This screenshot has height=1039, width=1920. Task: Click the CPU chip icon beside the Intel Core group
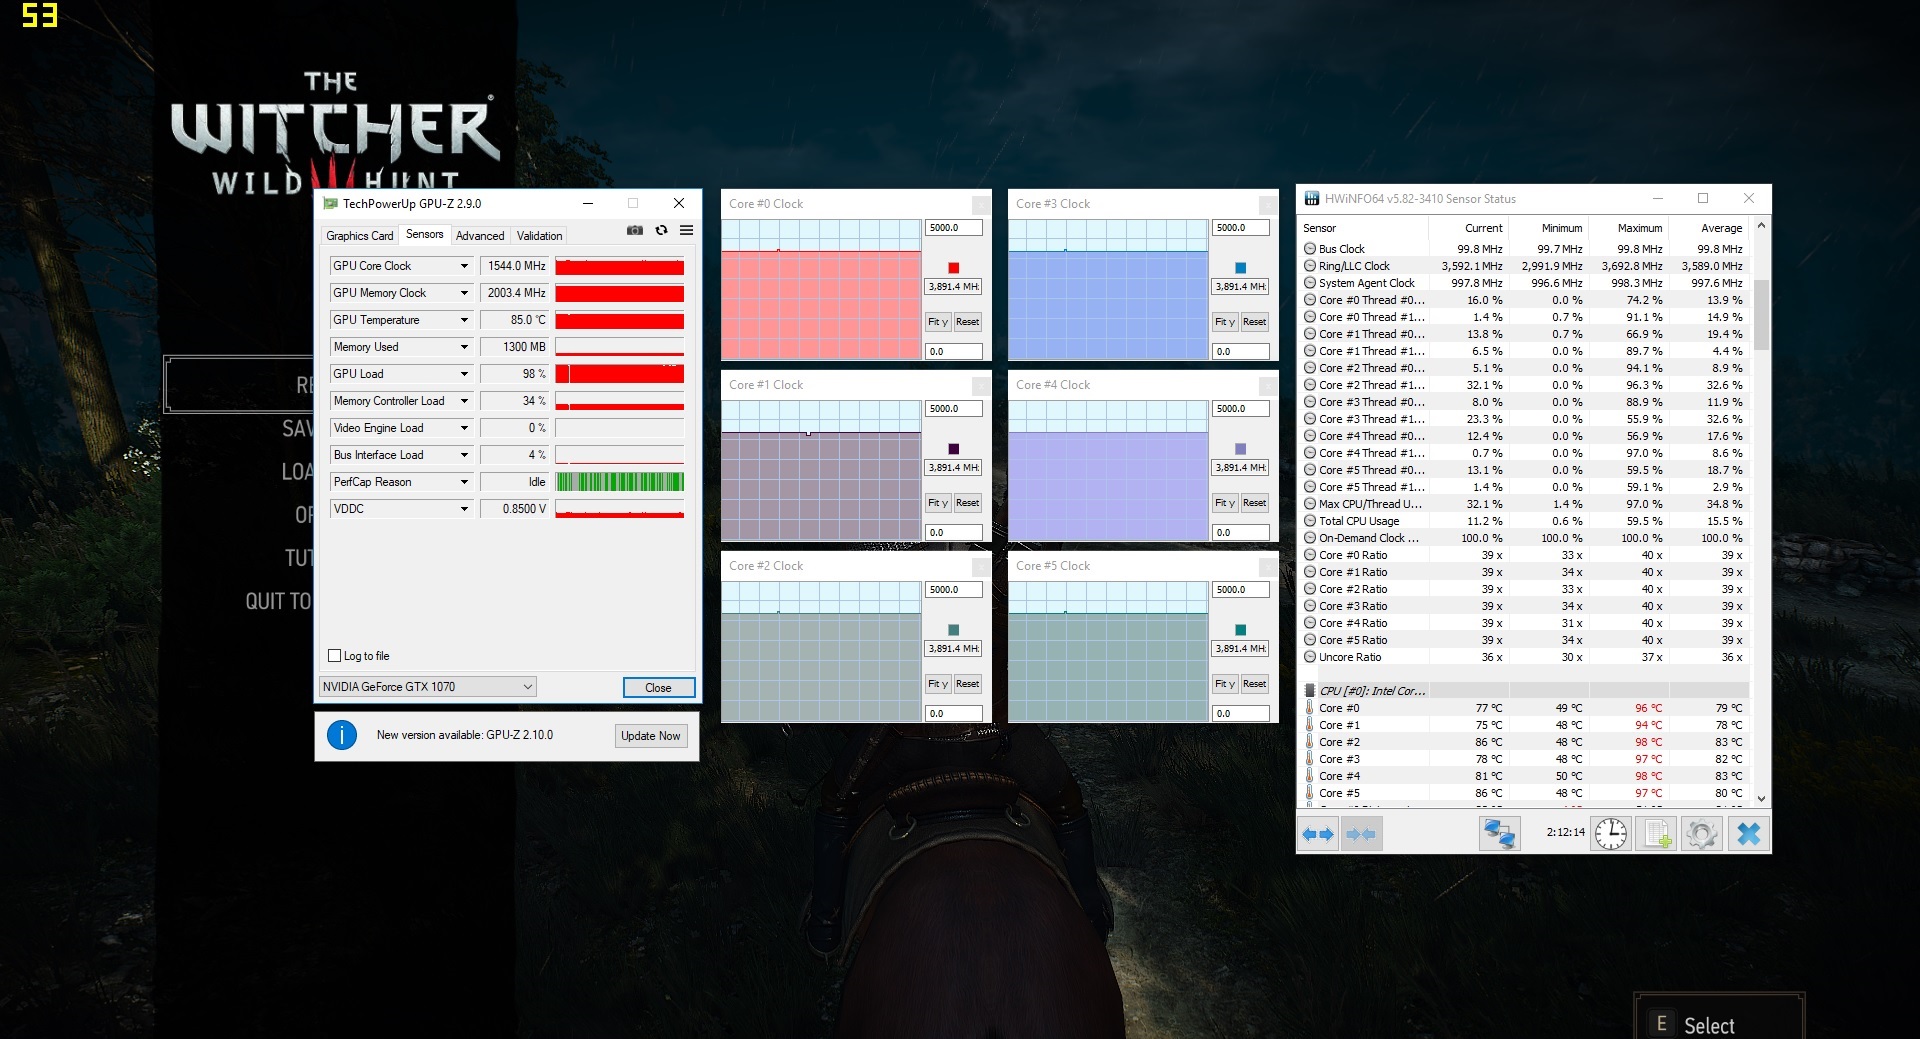coord(1310,690)
